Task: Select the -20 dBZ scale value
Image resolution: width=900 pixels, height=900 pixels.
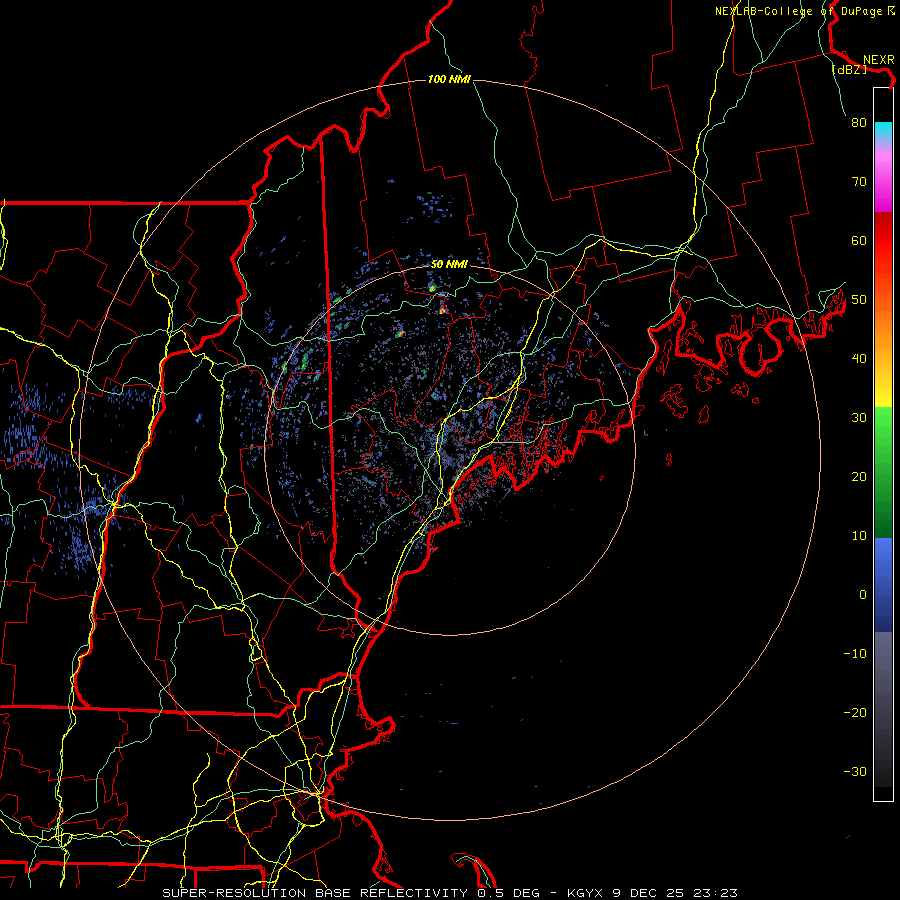Action: [x=855, y=712]
